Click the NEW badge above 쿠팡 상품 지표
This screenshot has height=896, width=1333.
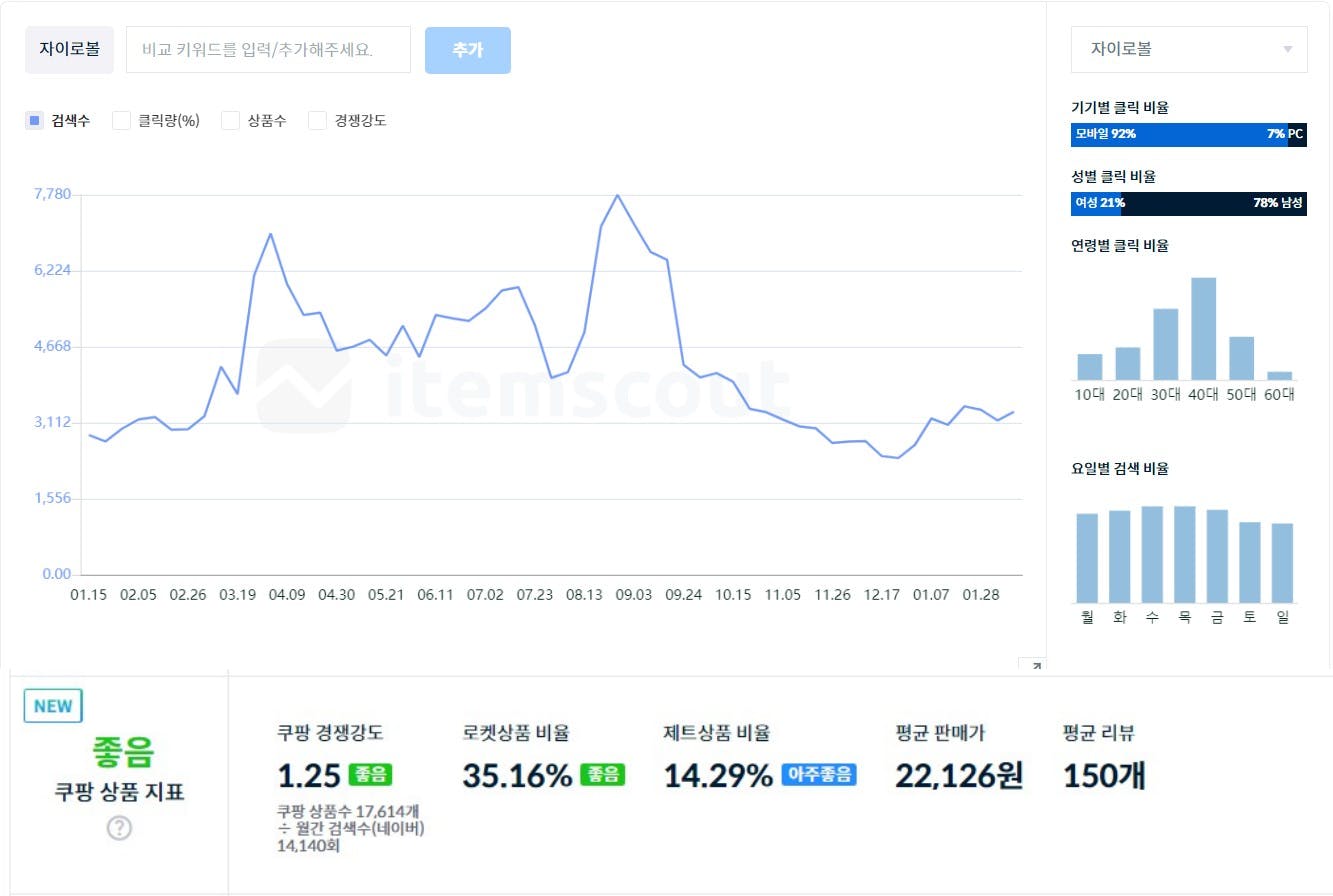(x=53, y=706)
